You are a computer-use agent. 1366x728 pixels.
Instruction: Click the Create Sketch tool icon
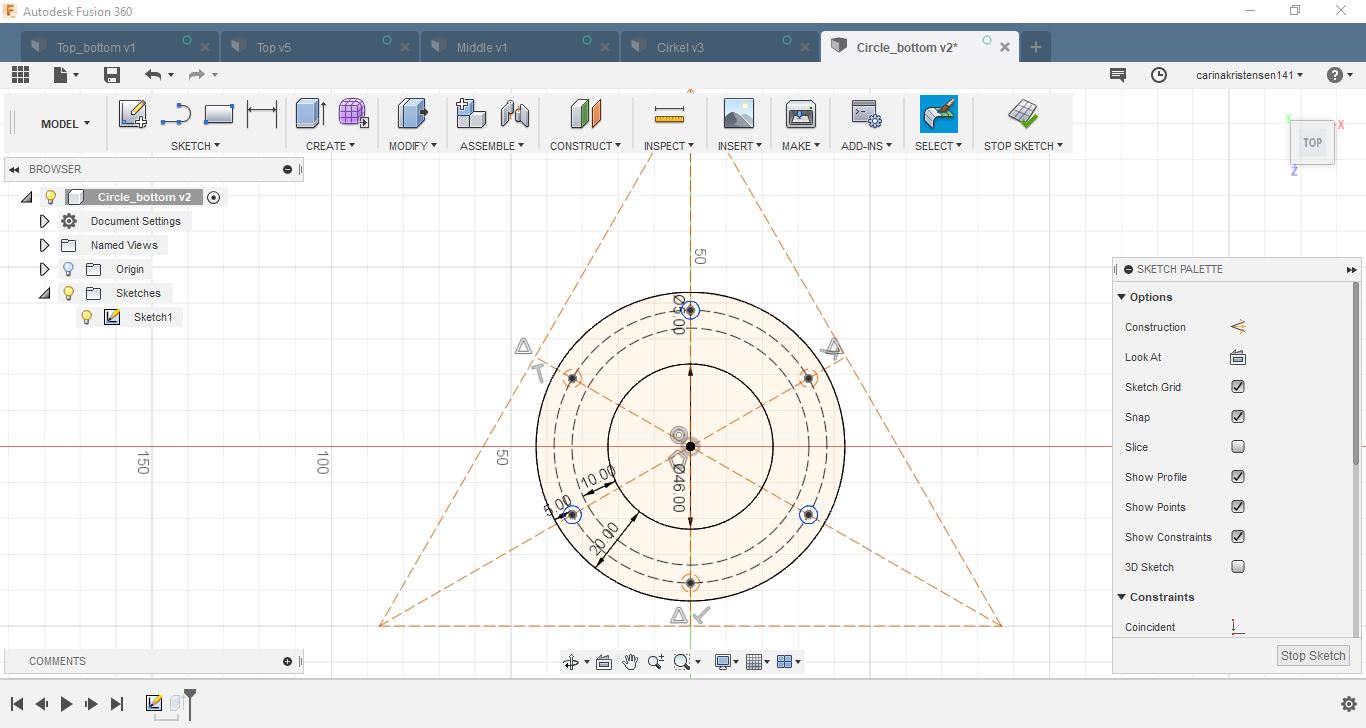point(133,114)
